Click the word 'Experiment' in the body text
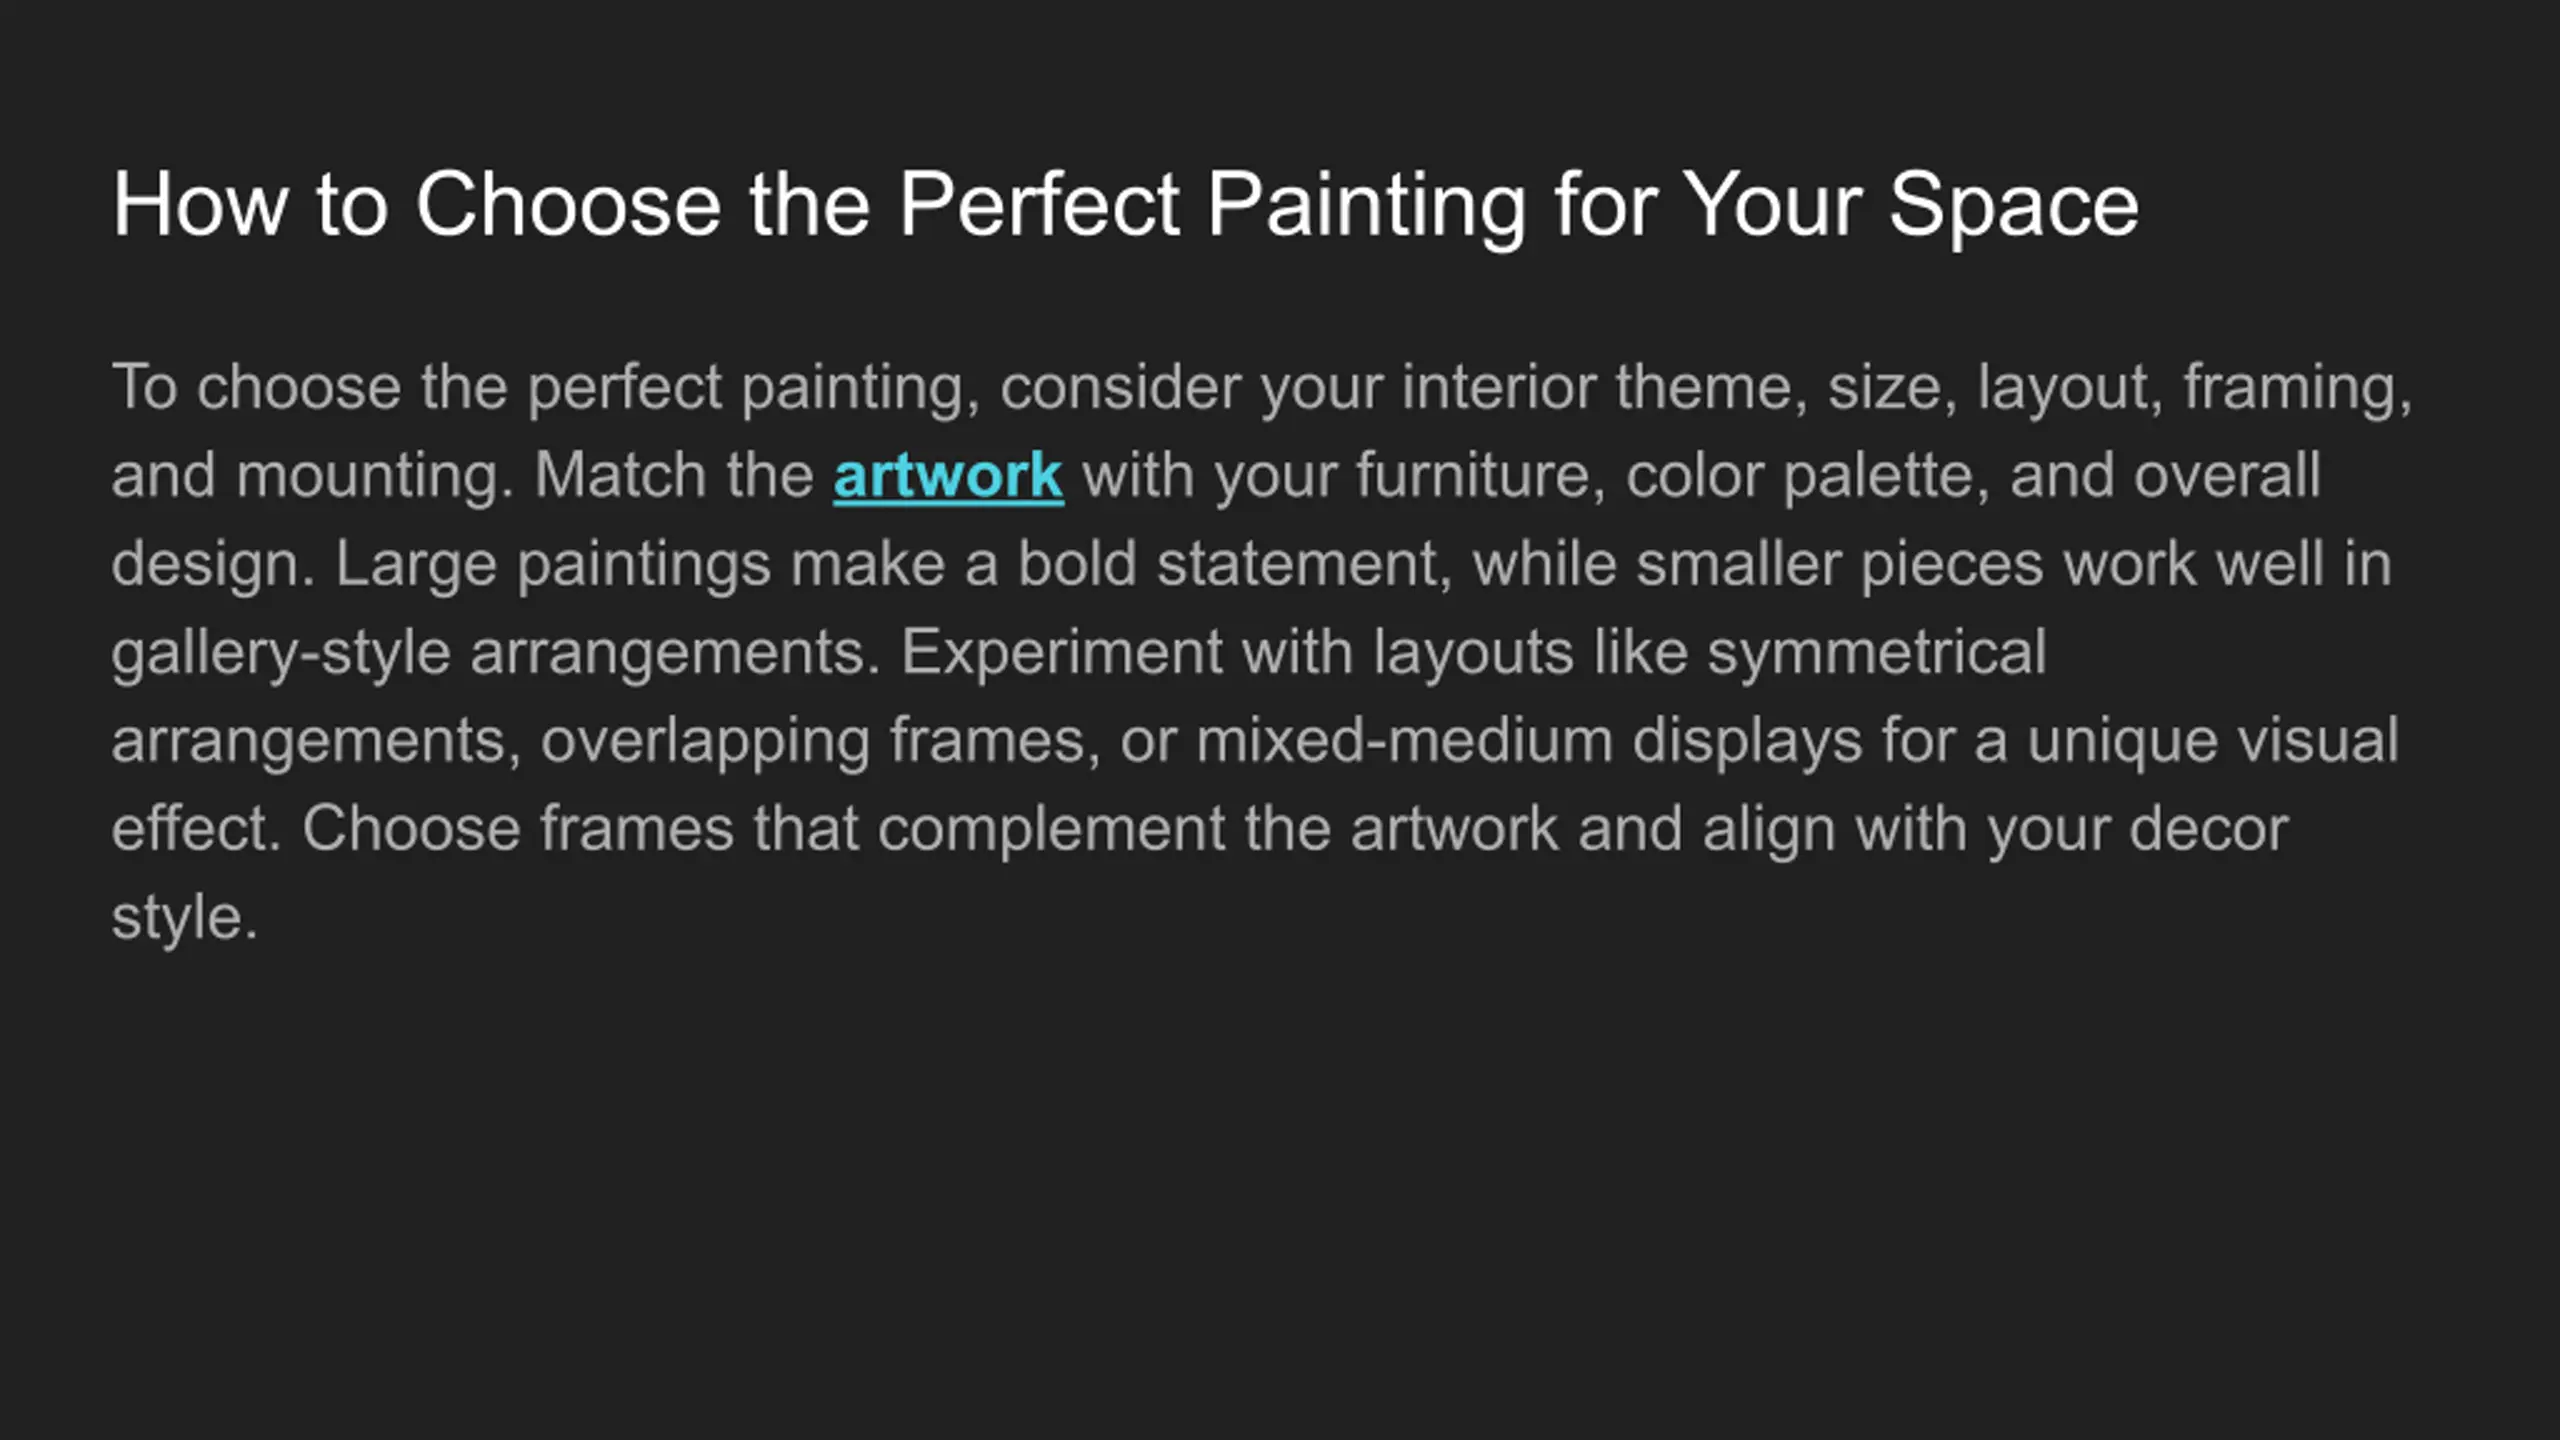 click(1061, 652)
